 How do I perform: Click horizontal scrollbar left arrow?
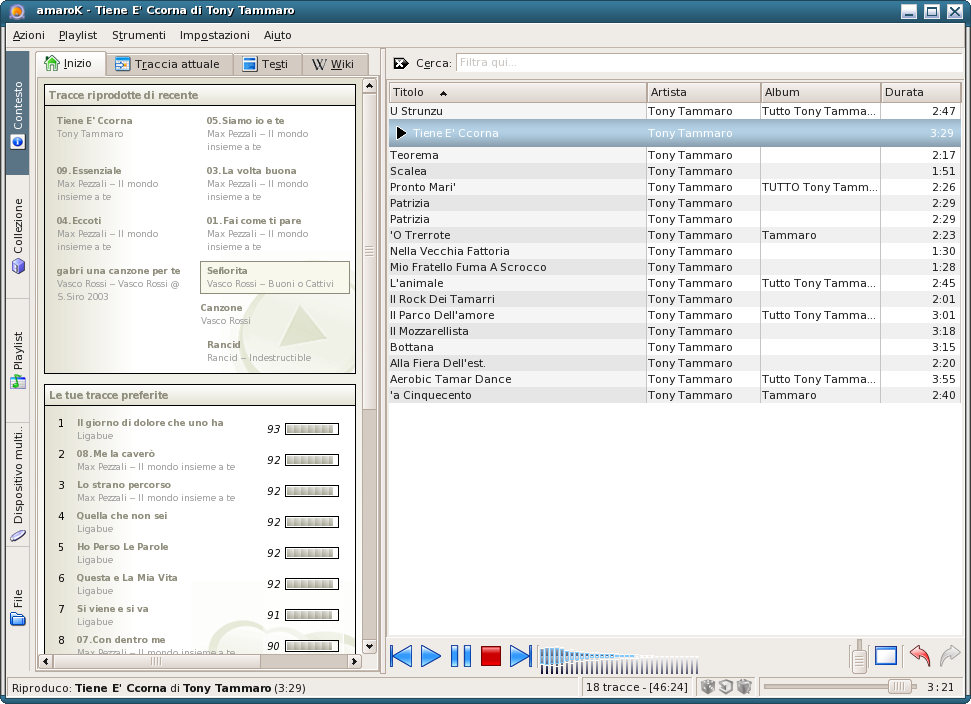coord(46,661)
